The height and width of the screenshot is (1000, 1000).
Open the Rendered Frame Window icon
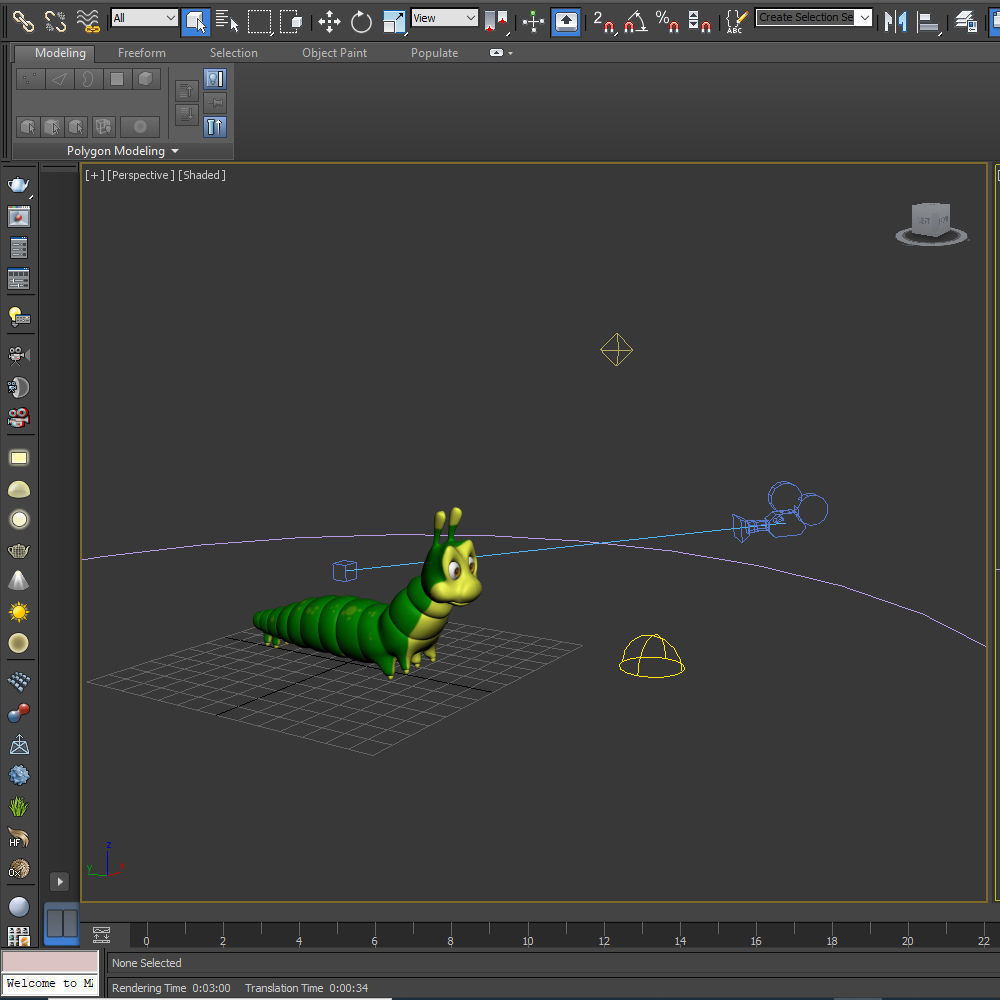18,217
